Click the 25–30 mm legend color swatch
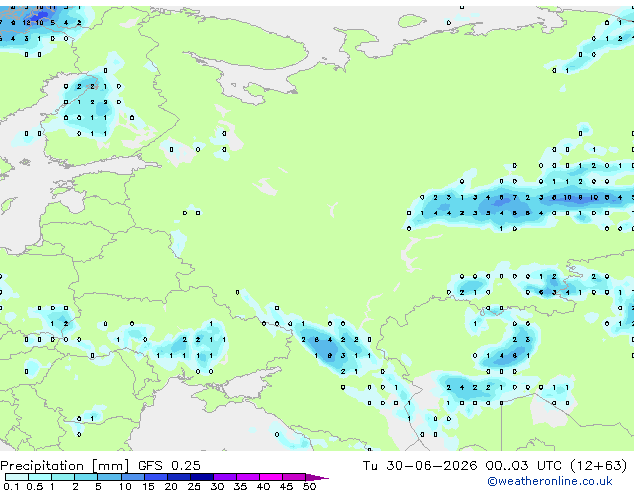This screenshot has height=490, width=634. tap(202, 477)
